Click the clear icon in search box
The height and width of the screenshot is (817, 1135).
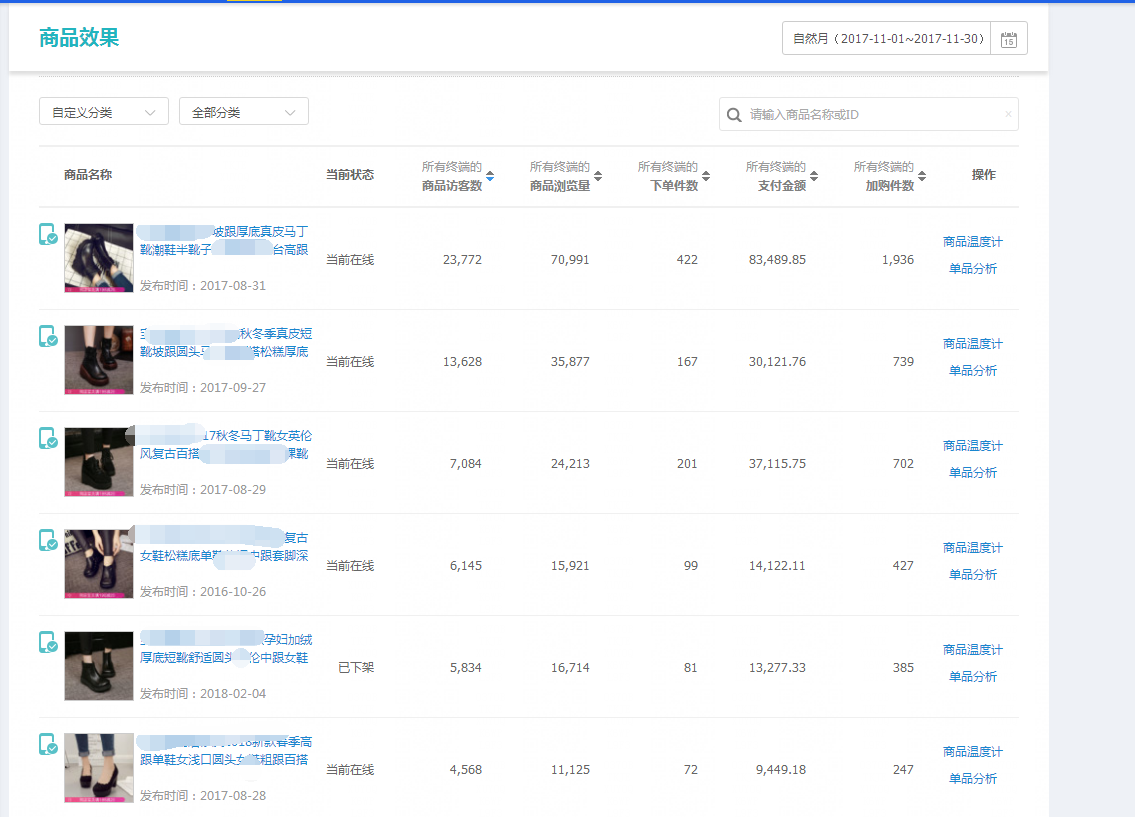tap(1008, 115)
